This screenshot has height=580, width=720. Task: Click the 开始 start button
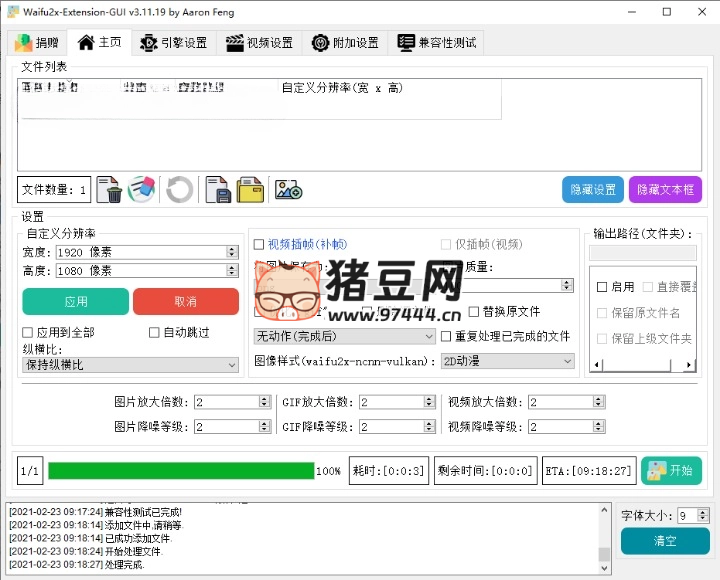(671, 470)
